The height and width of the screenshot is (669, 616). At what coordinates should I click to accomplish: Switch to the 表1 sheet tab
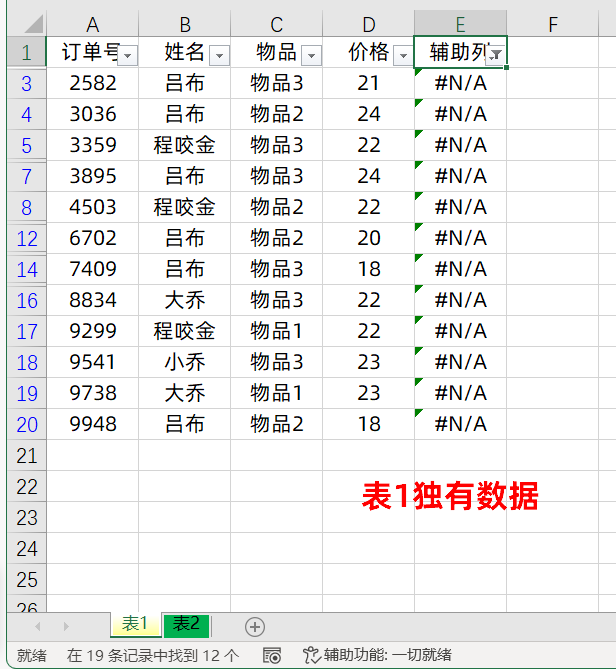pos(135,625)
